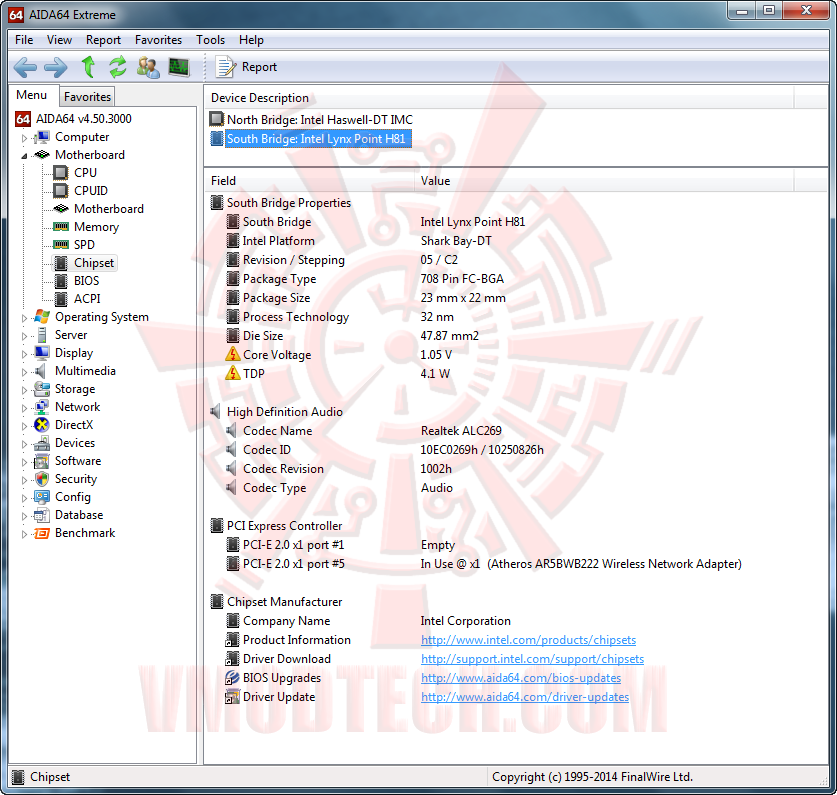Select the Realtek ALC269 value
The height and width of the screenshot is (795, 837).
click(x=461, y=430)
